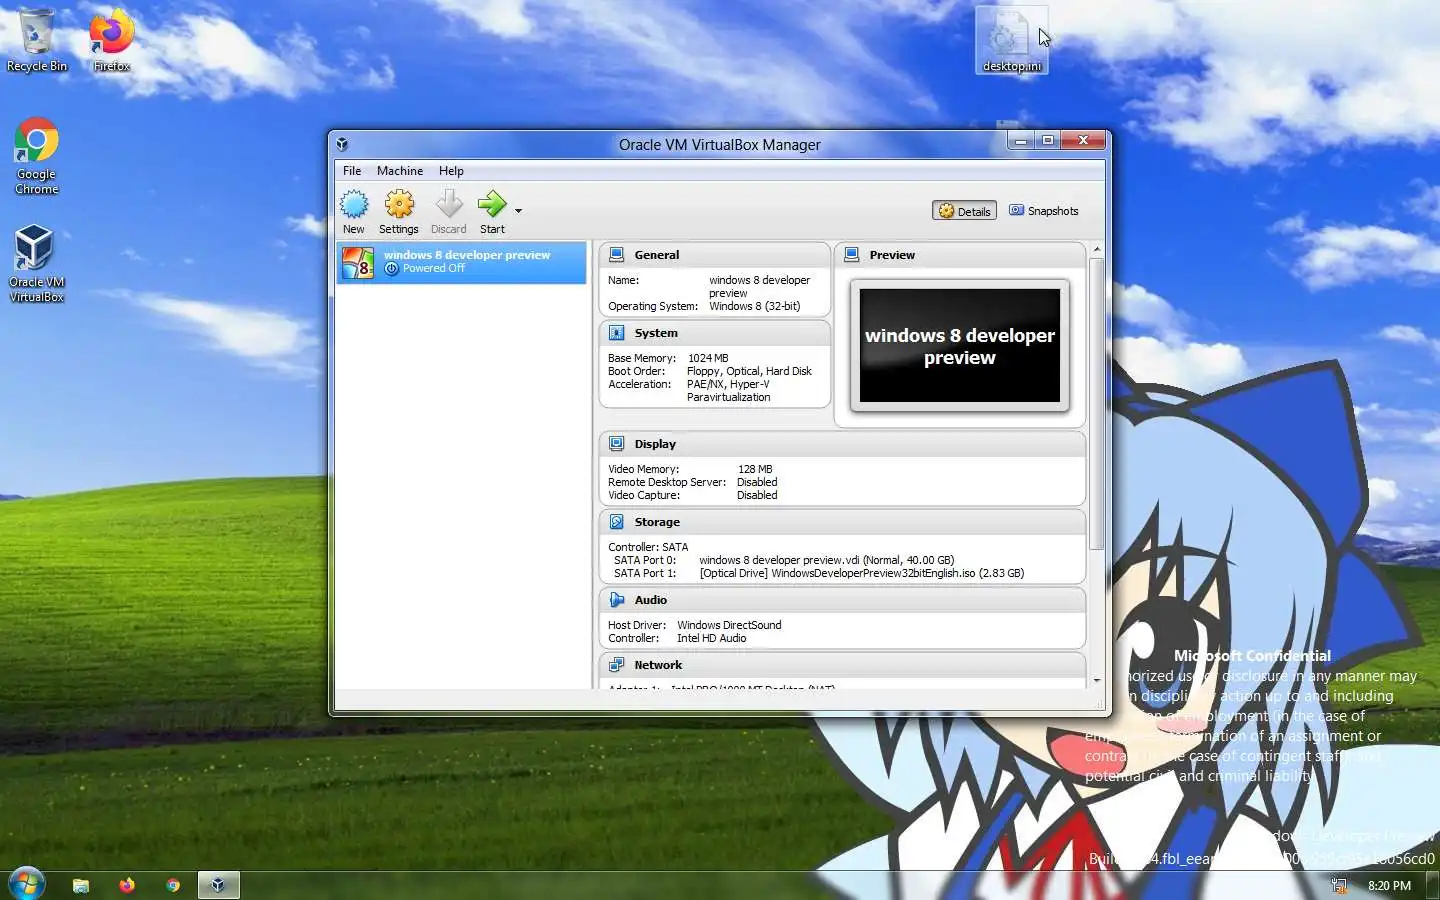Click the New virtual machine icon
Image resolution: width=1440 pixels, height=900 pixels.
click(354, 205)
